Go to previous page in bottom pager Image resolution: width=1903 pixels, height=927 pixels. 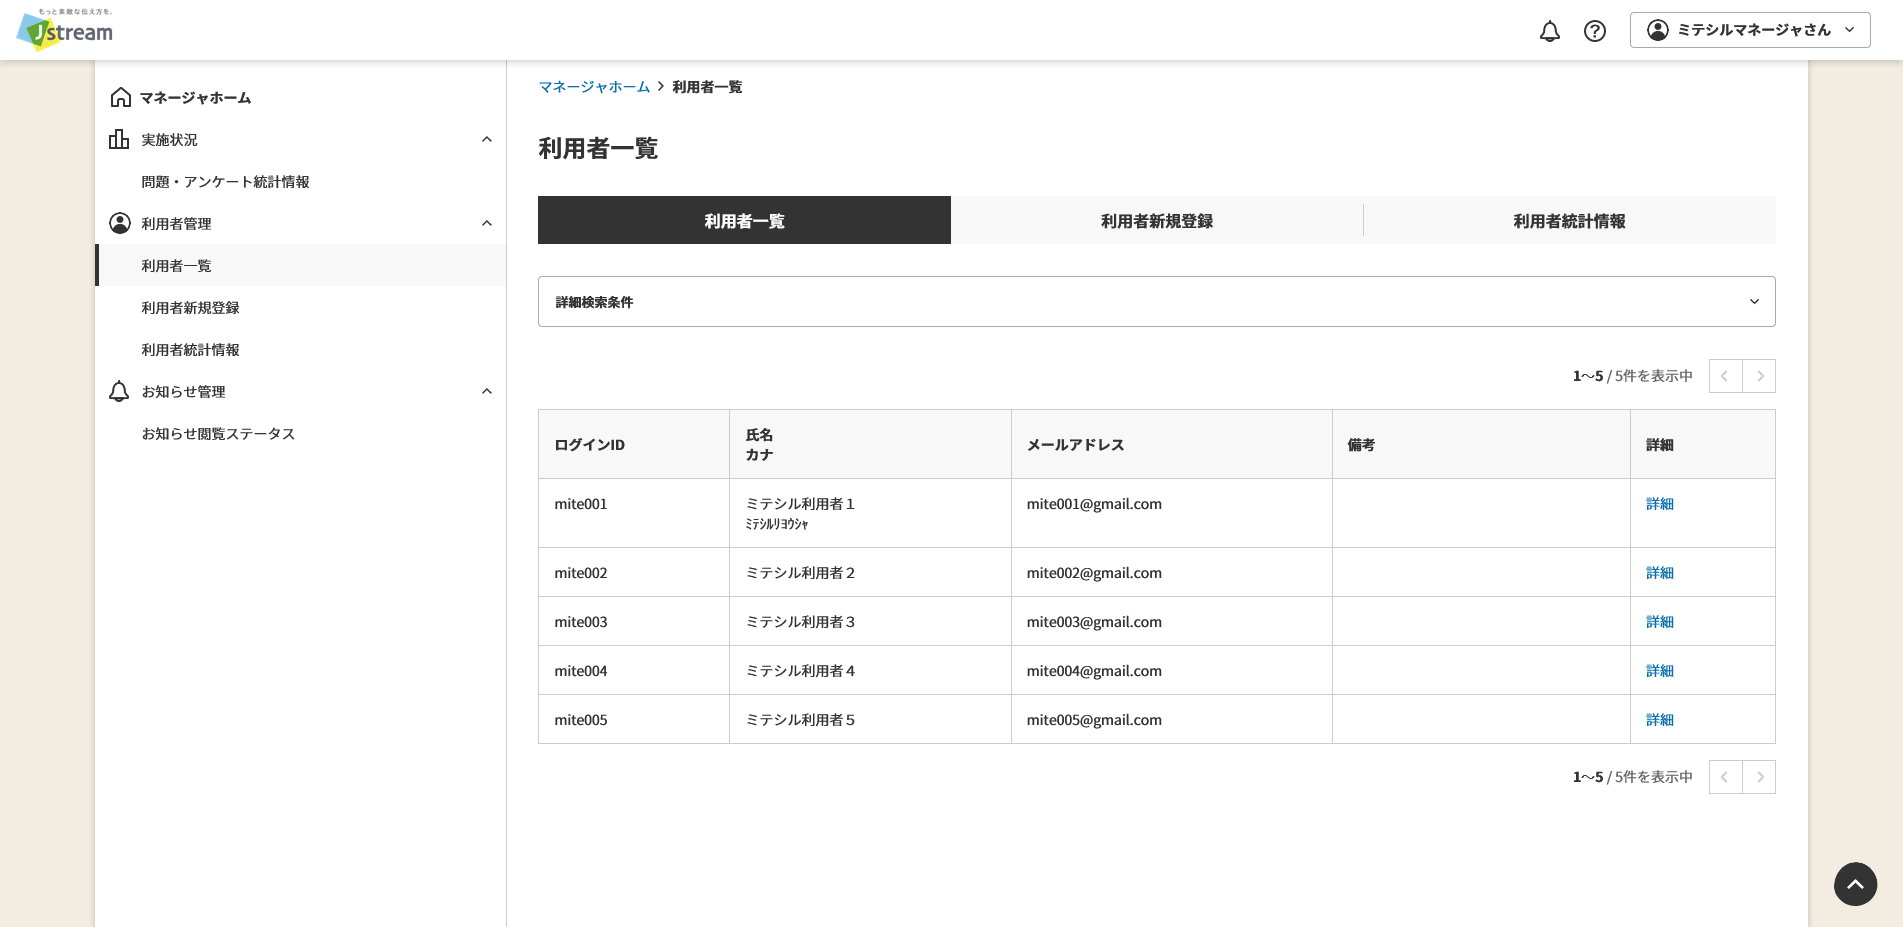pyautogui.click(x=1725, y=777)
